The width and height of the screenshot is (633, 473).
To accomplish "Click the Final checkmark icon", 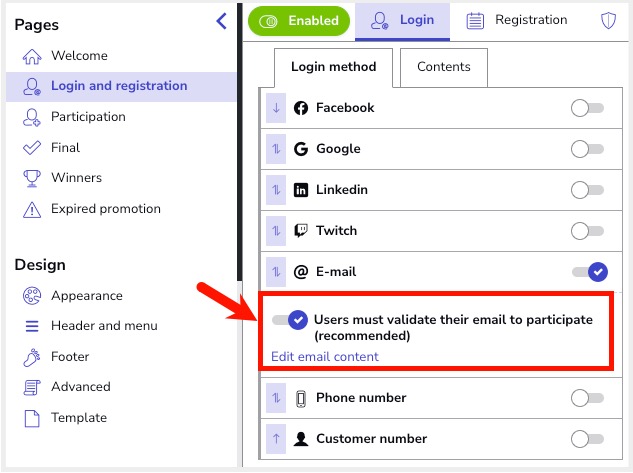I will pyautogui.click(x=32, y=148).
